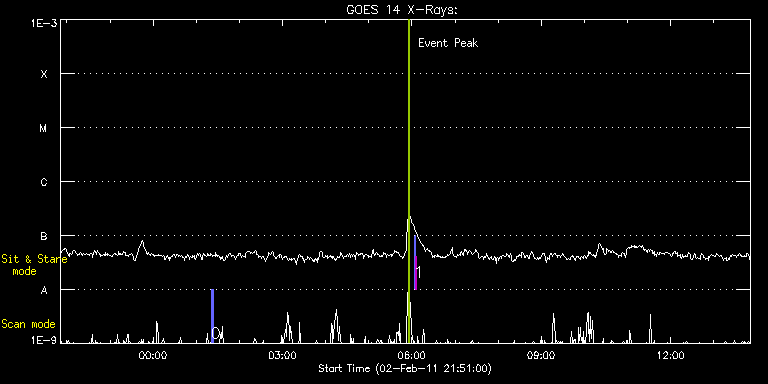Click the M flare class axis label
This screenshot has height=384, width=768.
(x=44, y=128)
